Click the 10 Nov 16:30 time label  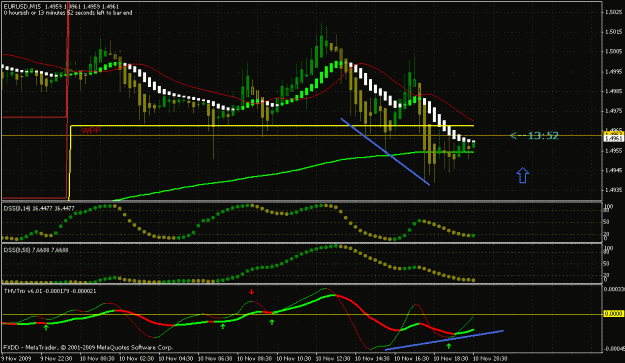tap(412, 359)
